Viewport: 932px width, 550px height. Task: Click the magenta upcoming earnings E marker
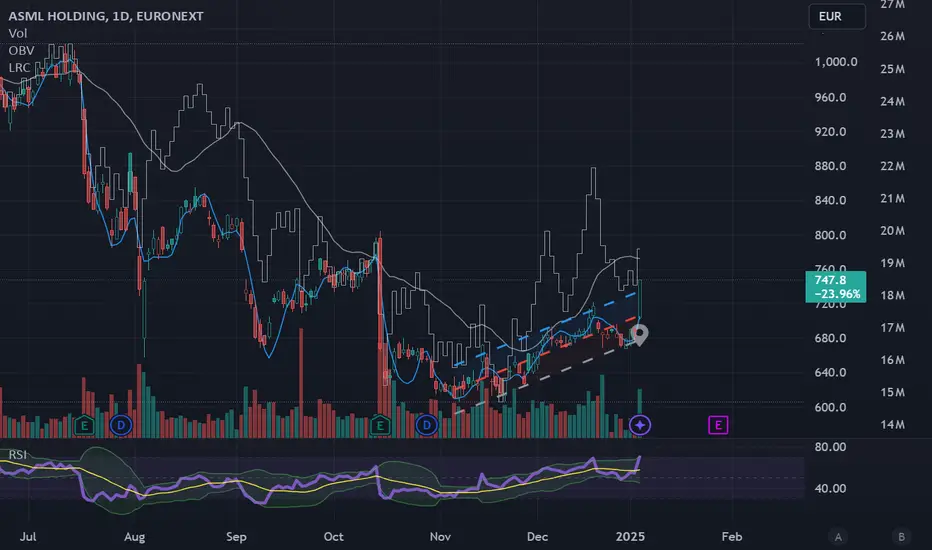point(718,425)
